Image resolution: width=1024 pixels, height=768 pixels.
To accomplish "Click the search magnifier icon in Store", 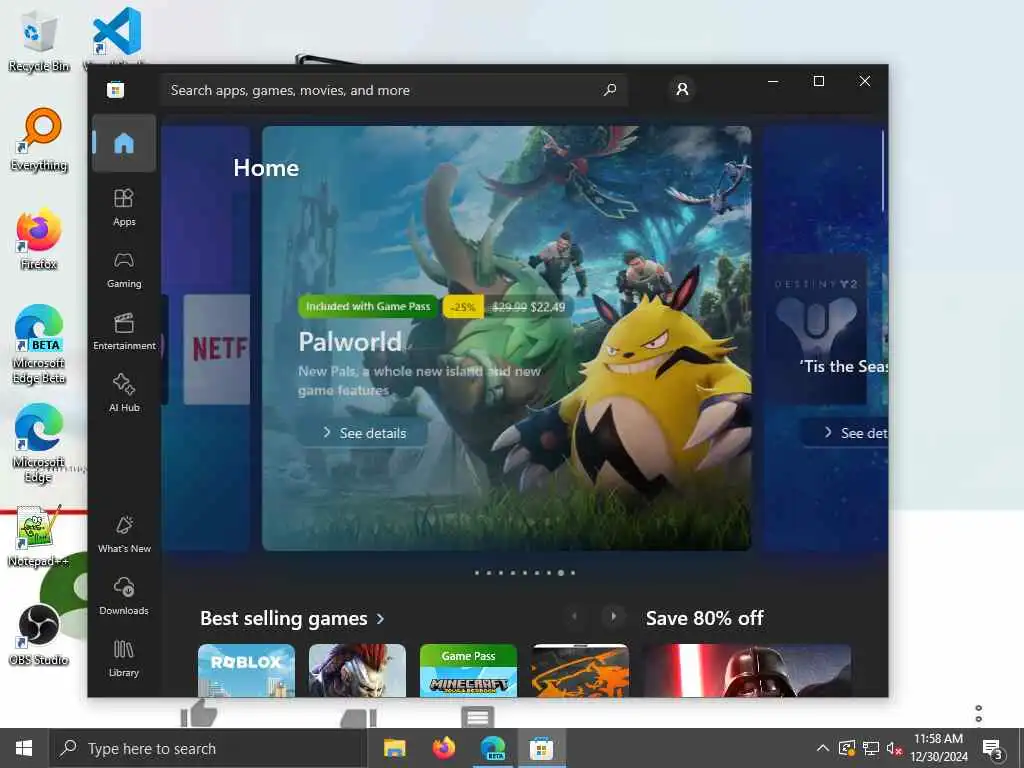I will tap(610, 89).
